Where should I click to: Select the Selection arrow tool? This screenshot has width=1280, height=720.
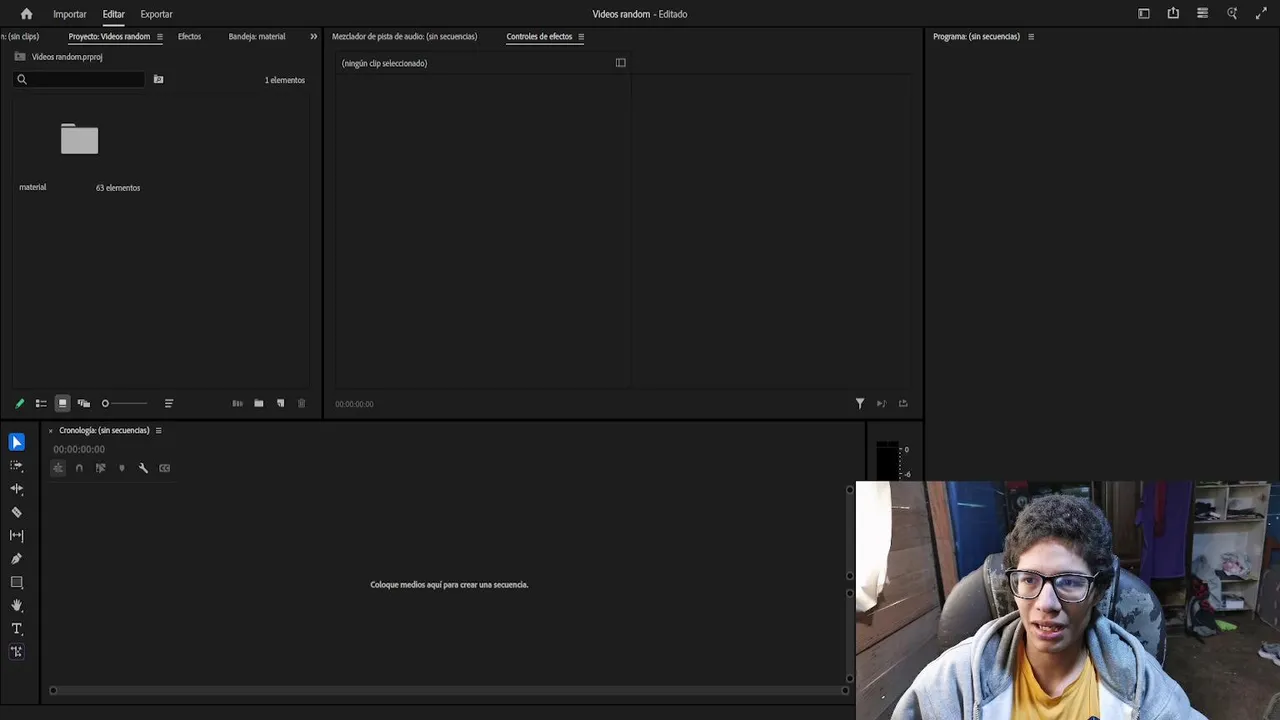tap(16, 442)
